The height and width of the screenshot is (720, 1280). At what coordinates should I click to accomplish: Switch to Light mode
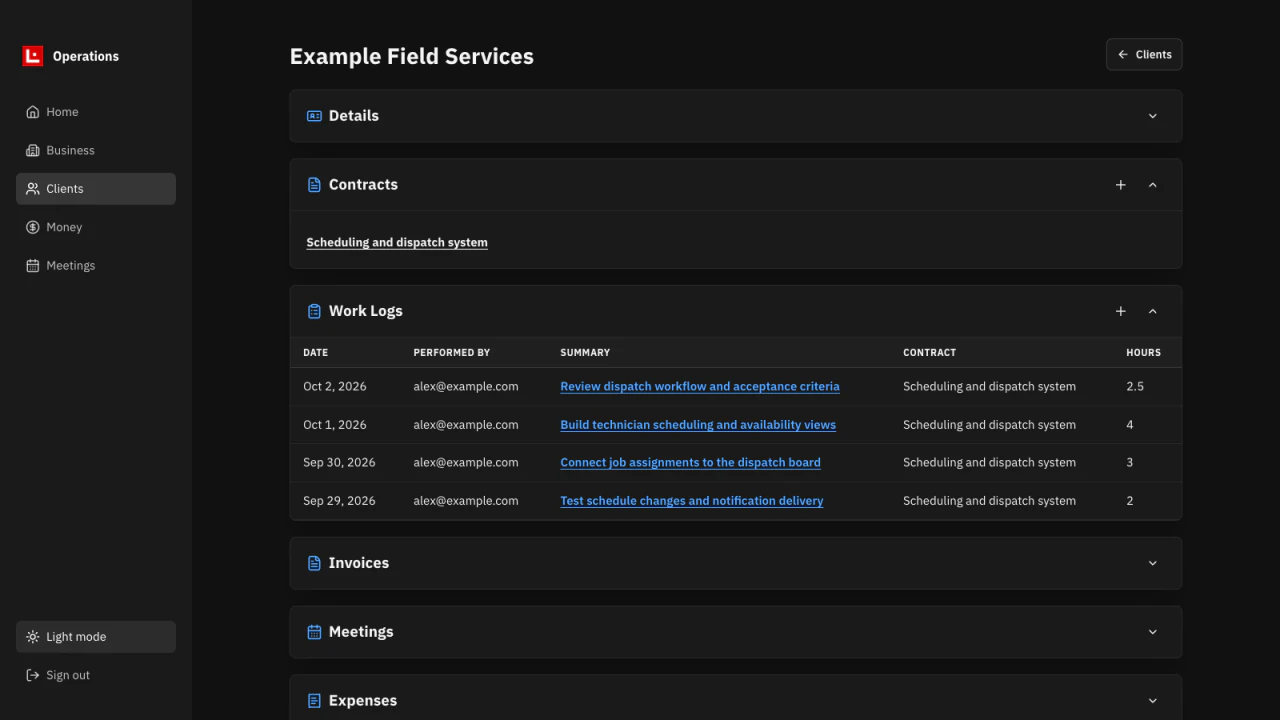[96, 637]
